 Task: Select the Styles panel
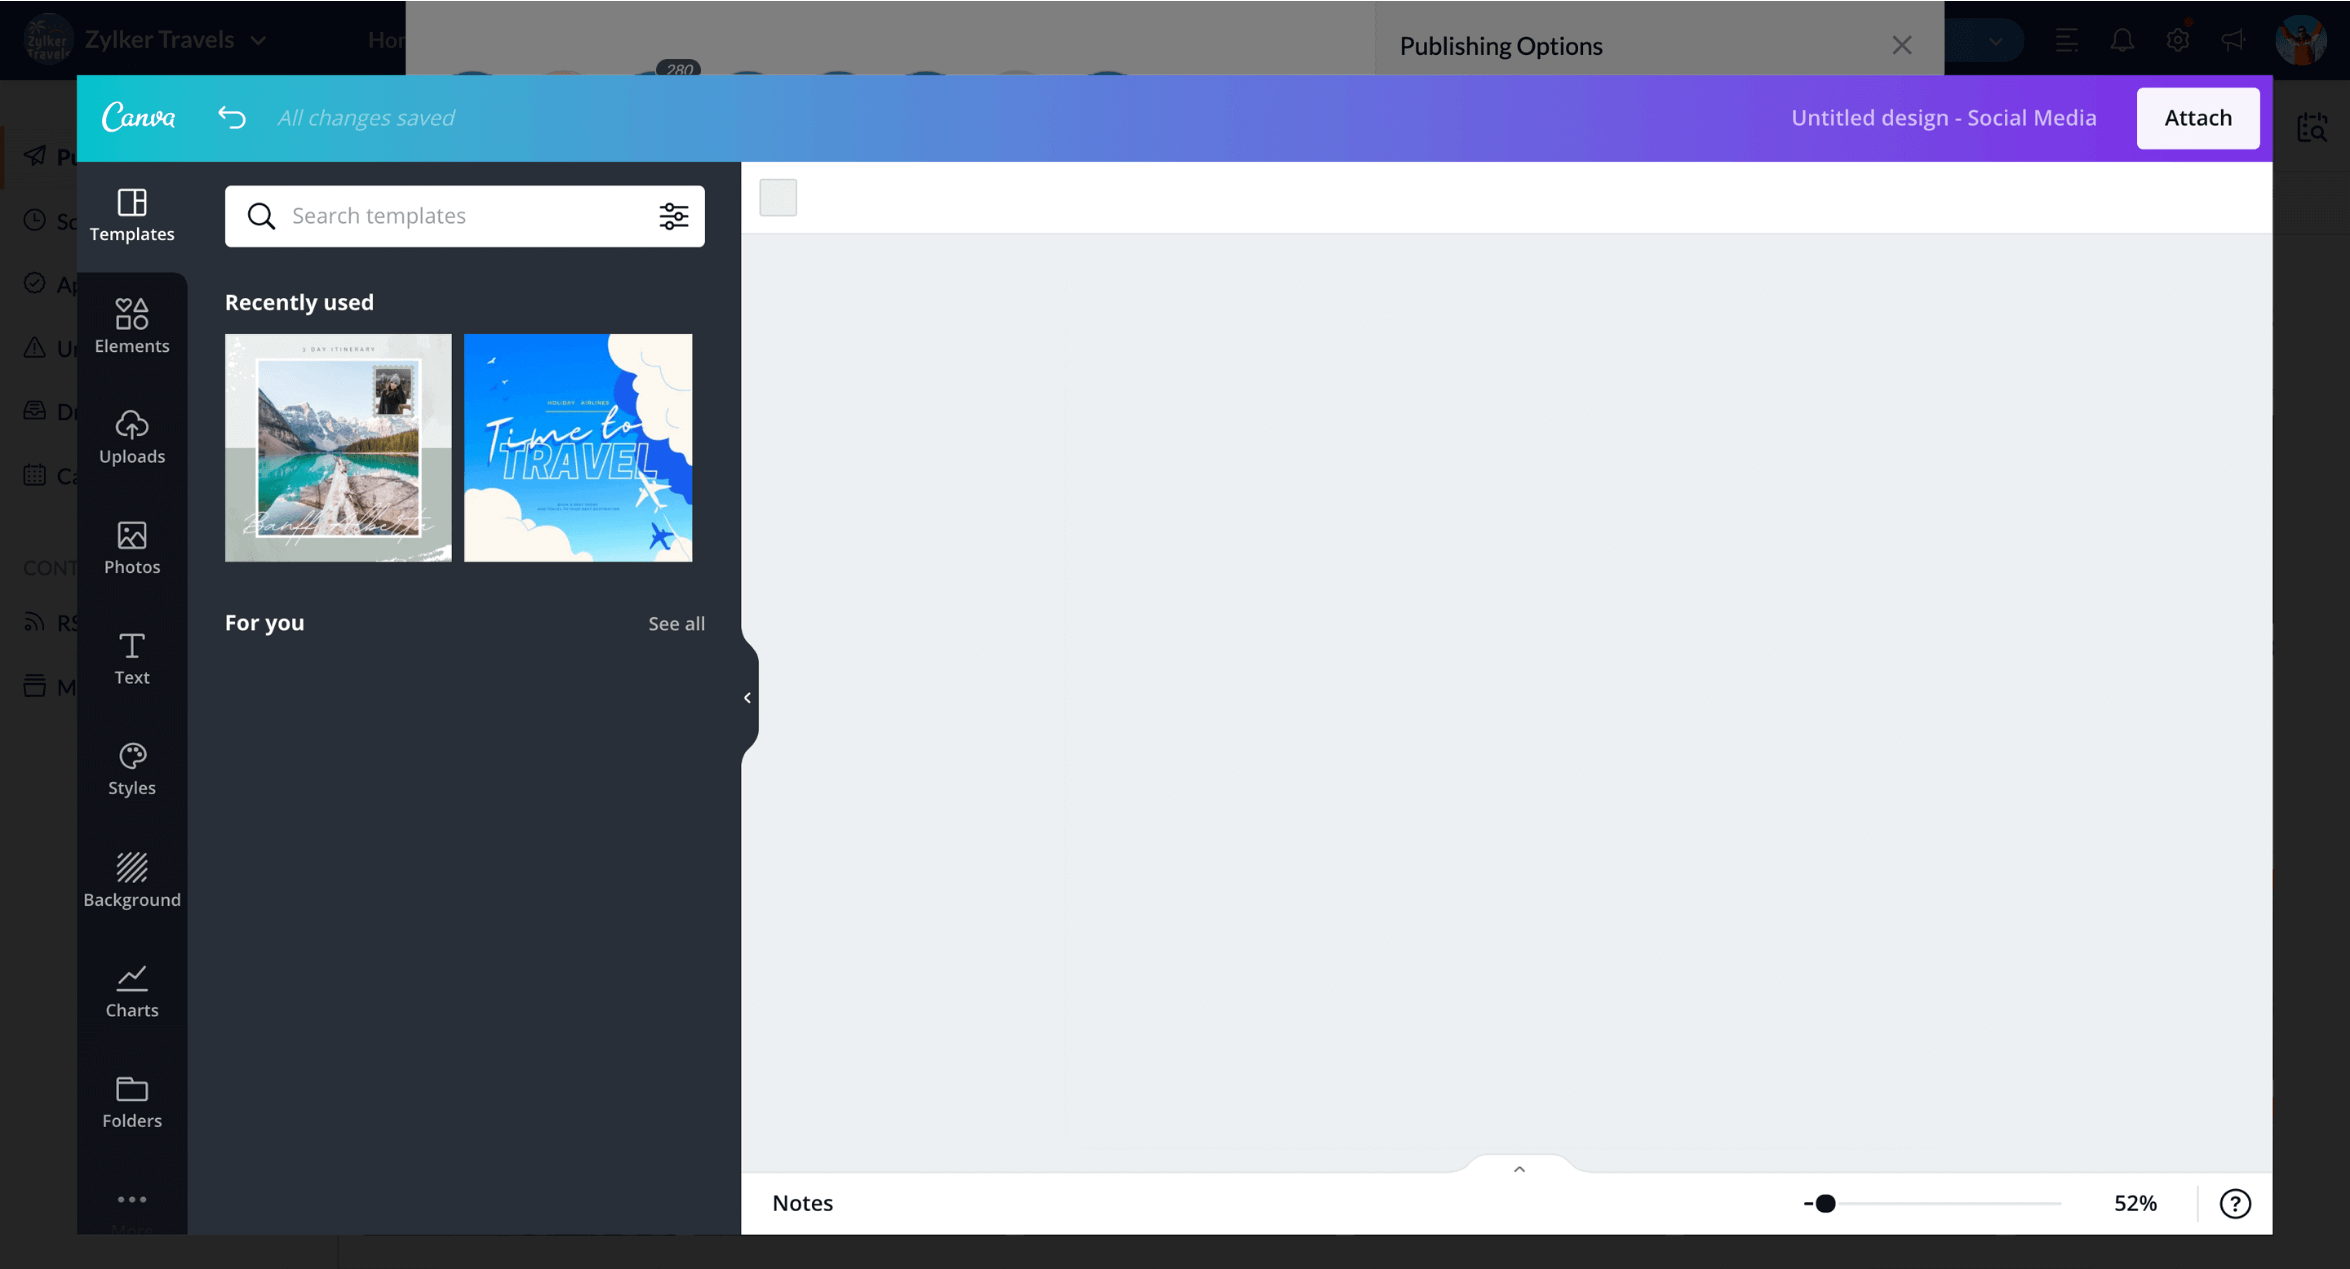pos(131,767)
